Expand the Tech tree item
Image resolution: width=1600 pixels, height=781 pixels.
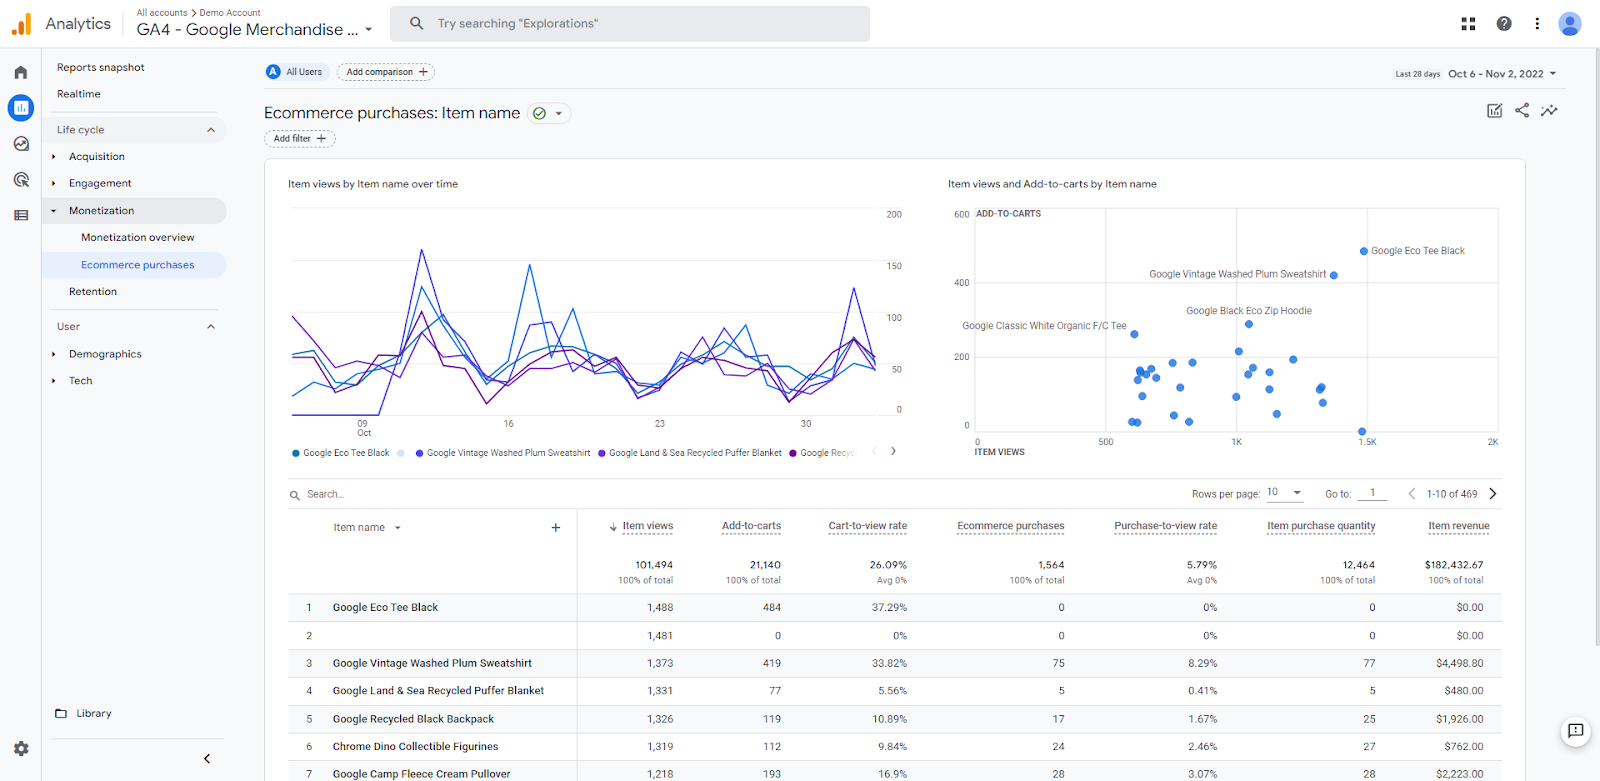click(x=54, y=381)
